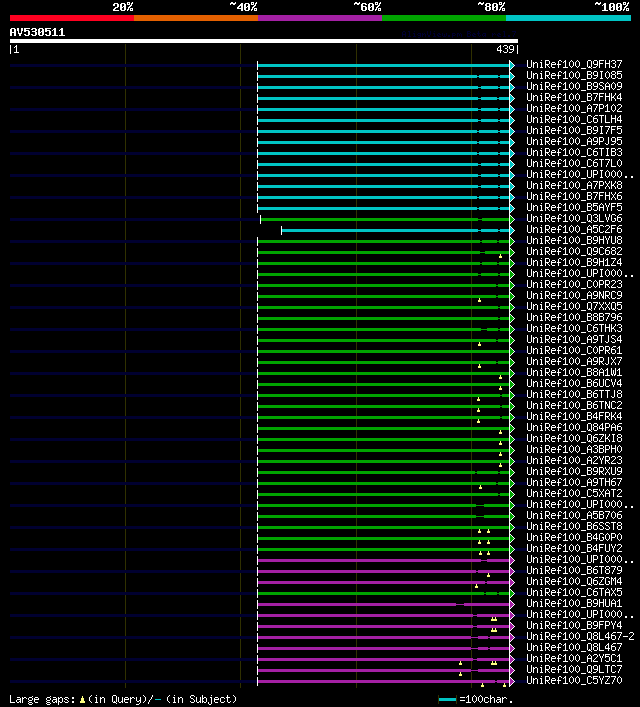This screenshot has height=707, width=640.
Task: Select the UniRef100_B4G0P0 label
Action: pos(574,537)
